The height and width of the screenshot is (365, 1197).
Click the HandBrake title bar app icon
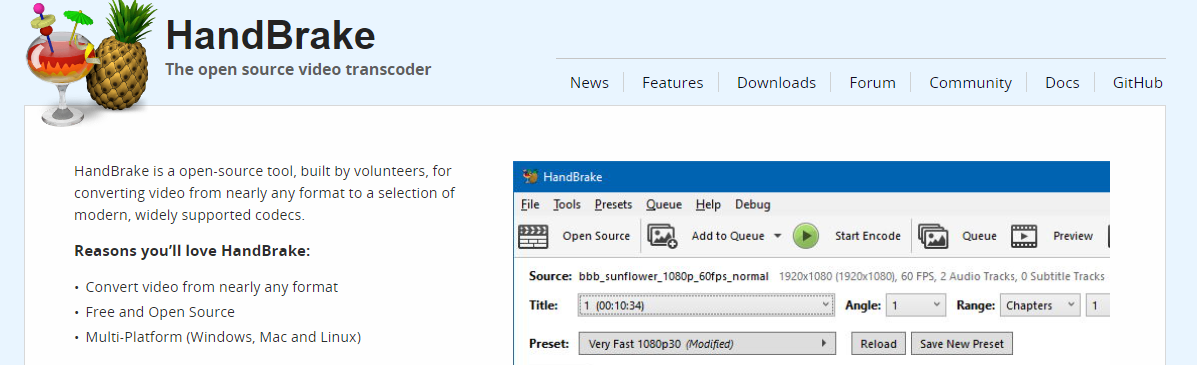[x=530, y=176]
